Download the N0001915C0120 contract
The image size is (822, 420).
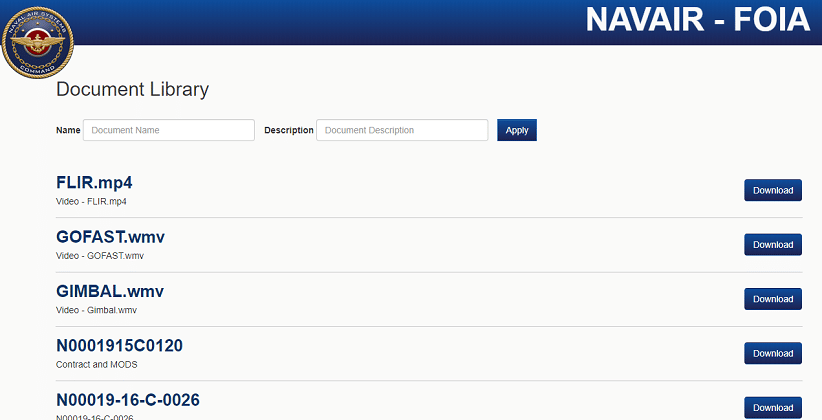(x=773, y=353)
